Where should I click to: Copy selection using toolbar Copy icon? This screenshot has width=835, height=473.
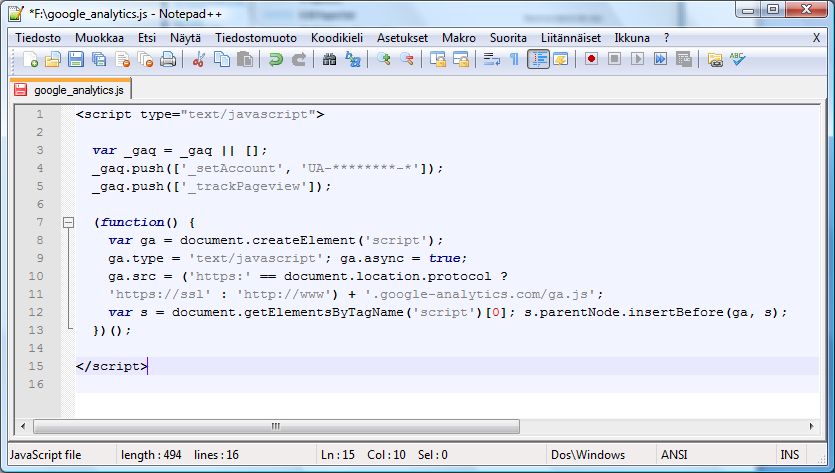[222, 59]
